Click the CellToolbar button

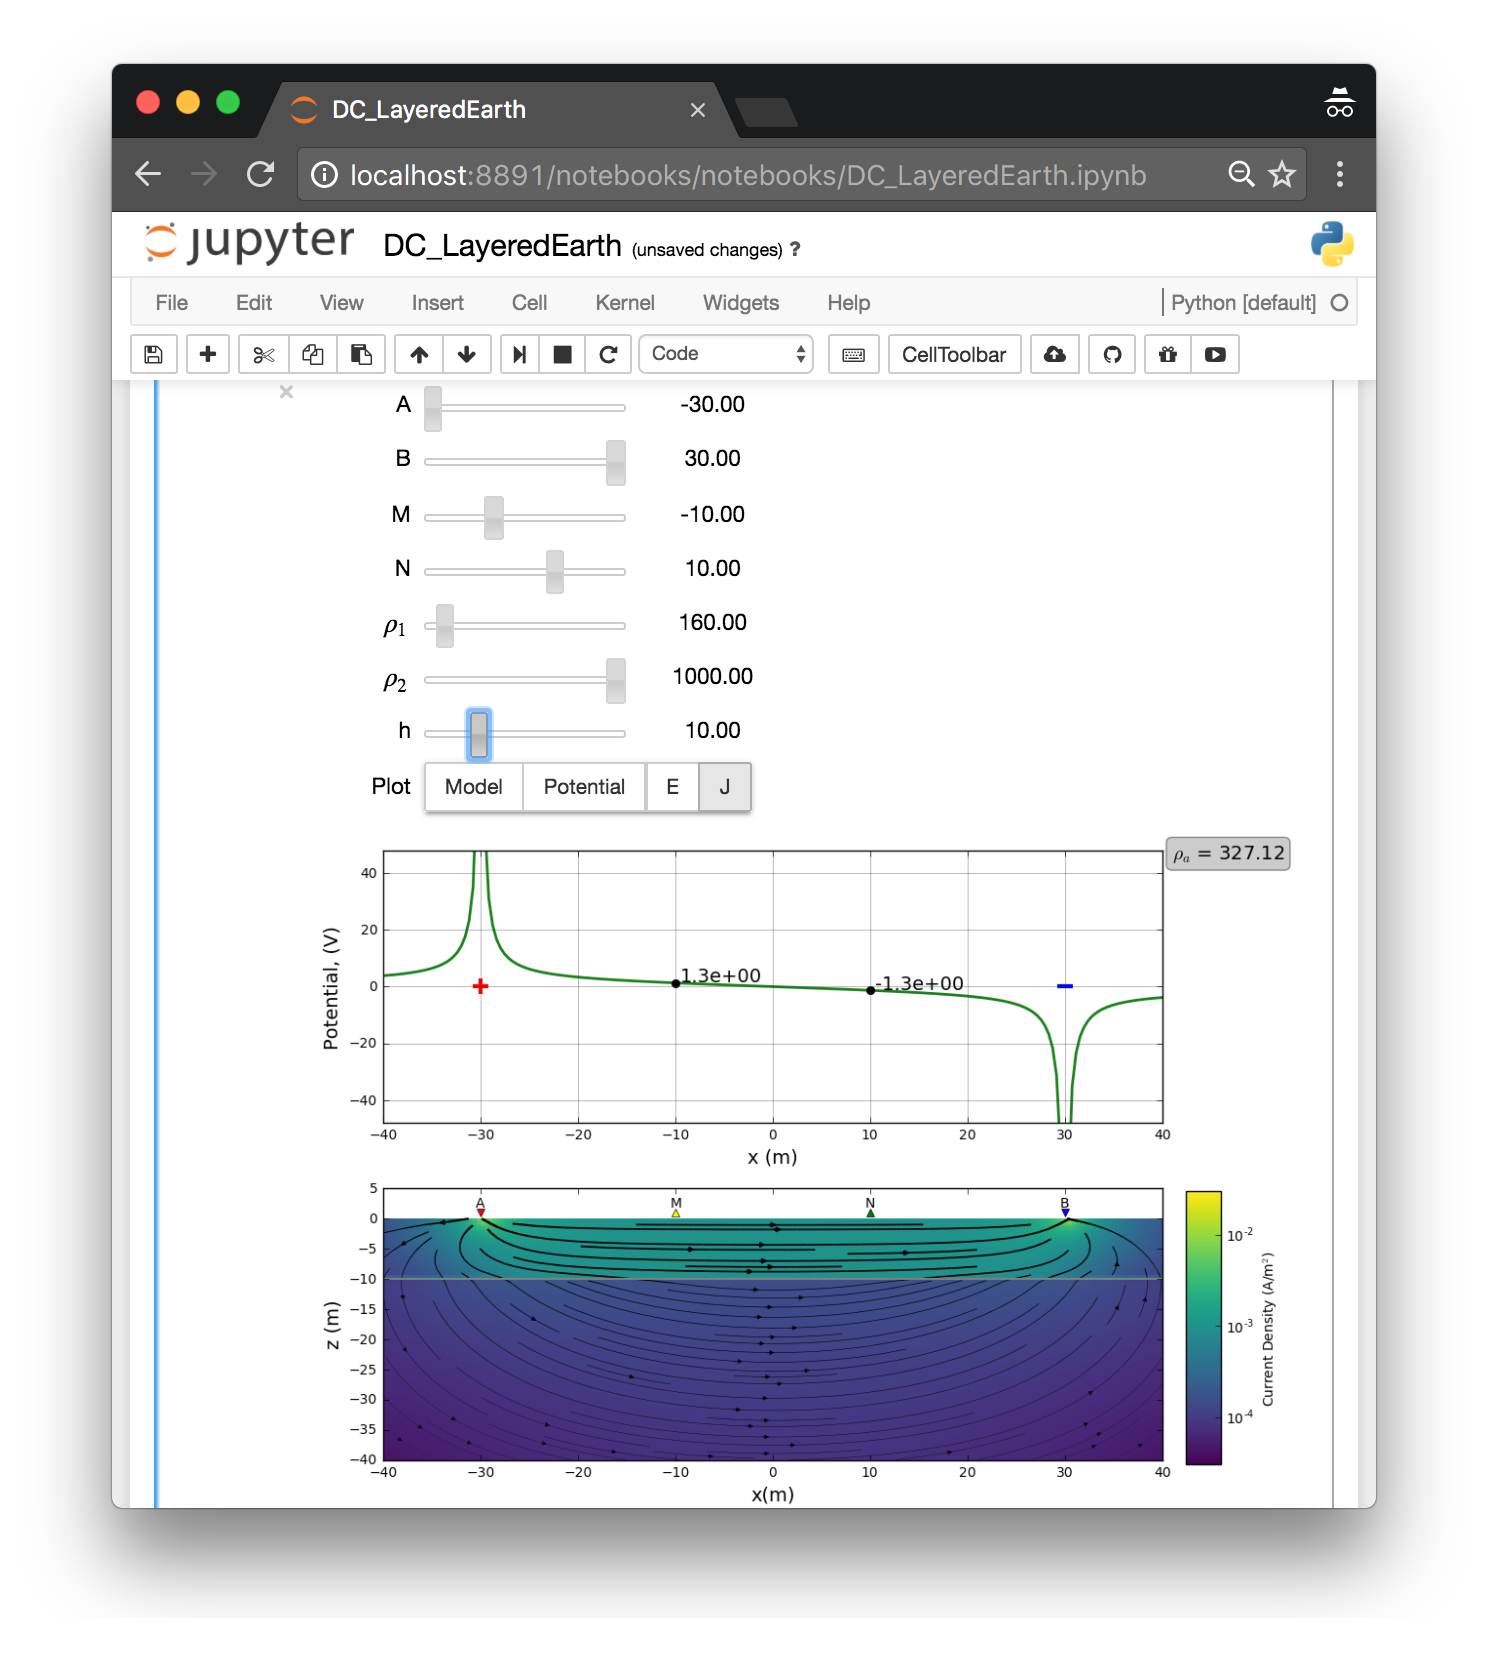point(954,354)
